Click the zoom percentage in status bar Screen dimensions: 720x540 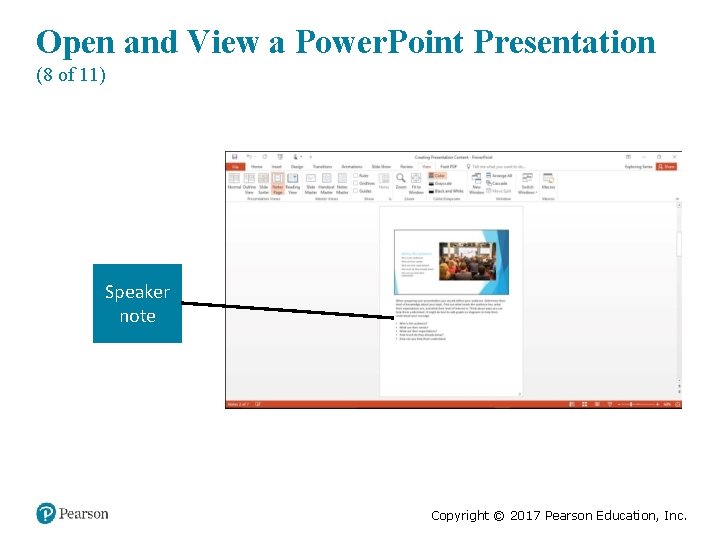pyautogui.click(x=667, y=405)
